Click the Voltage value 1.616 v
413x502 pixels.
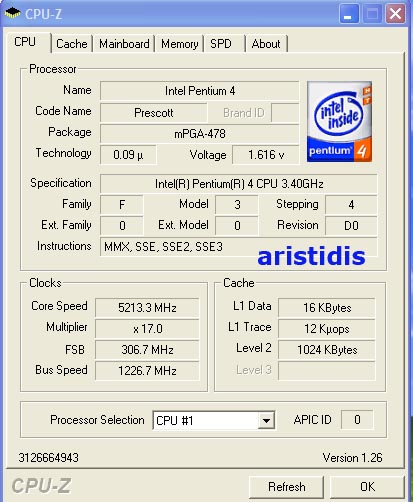[266, 155]
